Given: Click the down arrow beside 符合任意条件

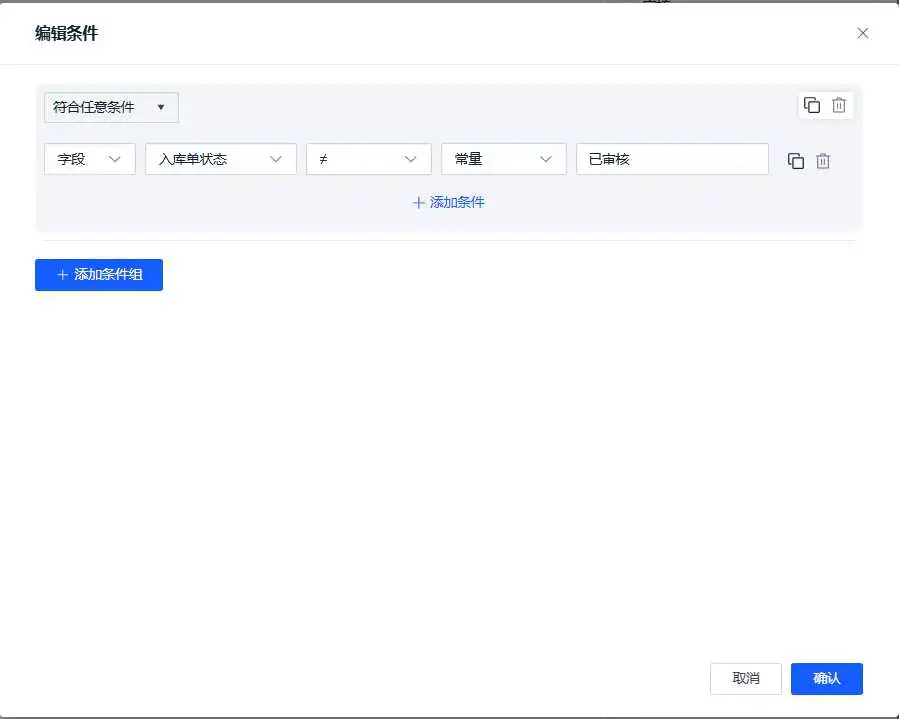Looking at the screenshot, I should click(x=161, y=107).
